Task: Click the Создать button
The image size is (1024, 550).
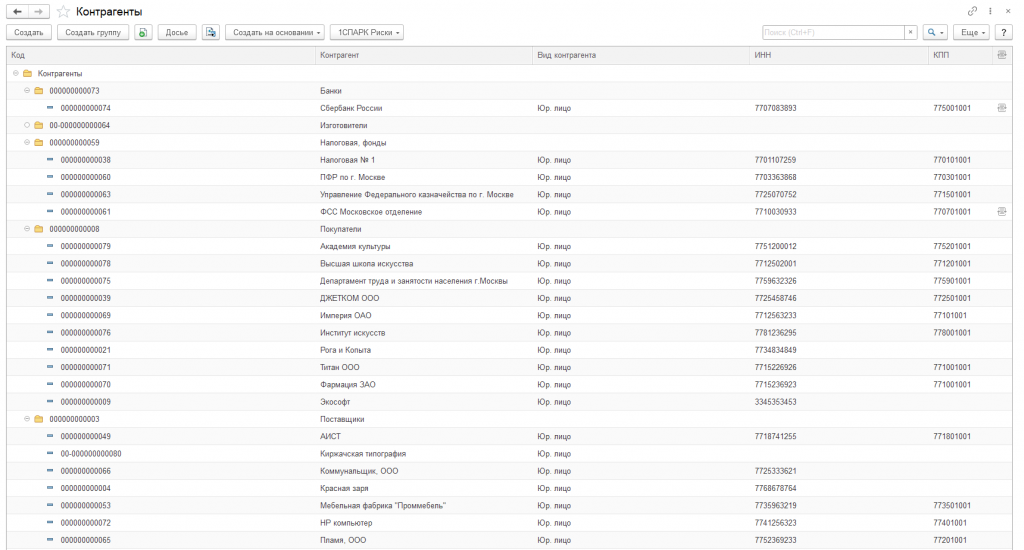Action: (x=29, y=32)
